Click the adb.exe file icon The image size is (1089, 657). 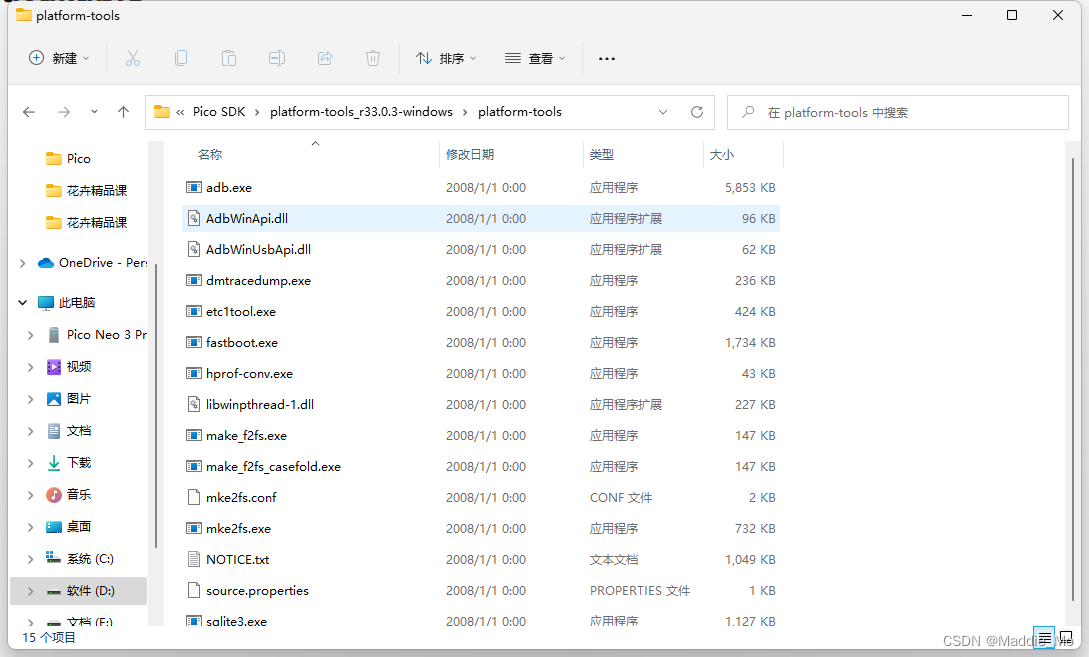pos(194,188)
